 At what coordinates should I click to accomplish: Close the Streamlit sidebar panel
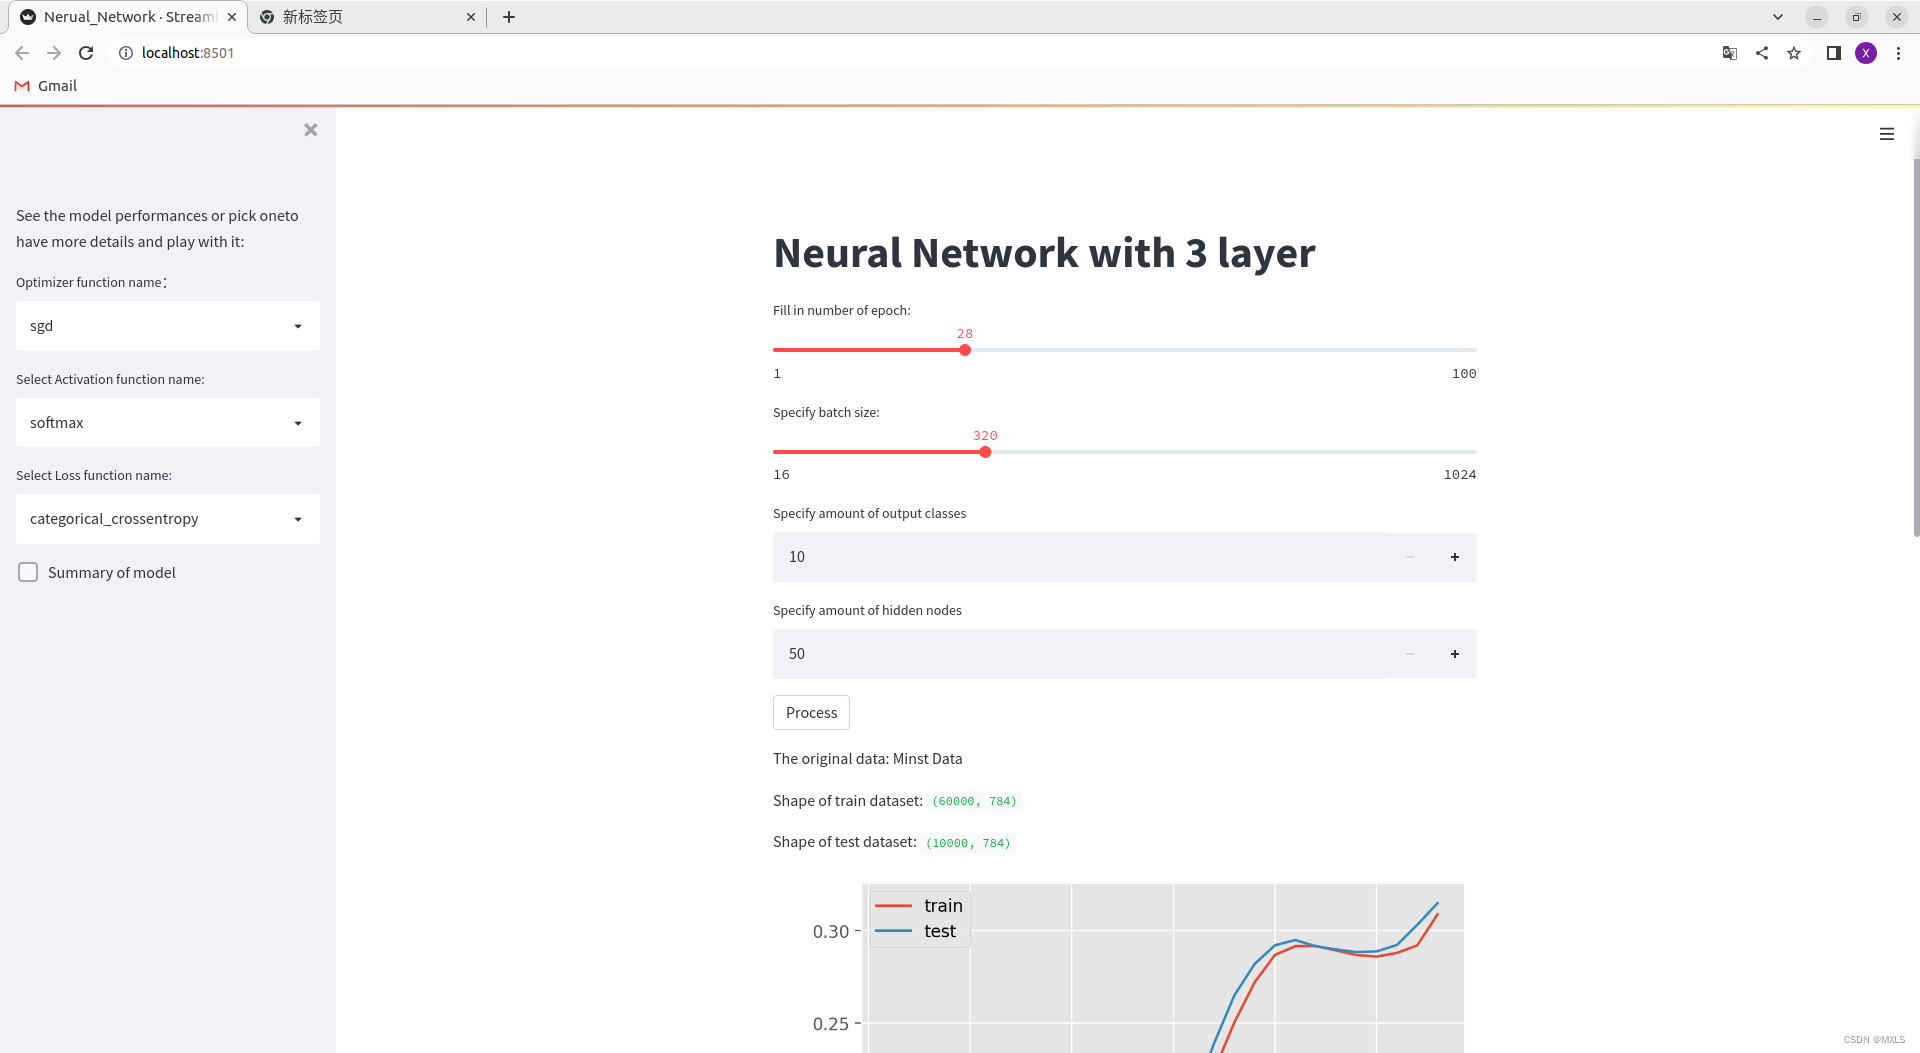click(x=310, y=130)
